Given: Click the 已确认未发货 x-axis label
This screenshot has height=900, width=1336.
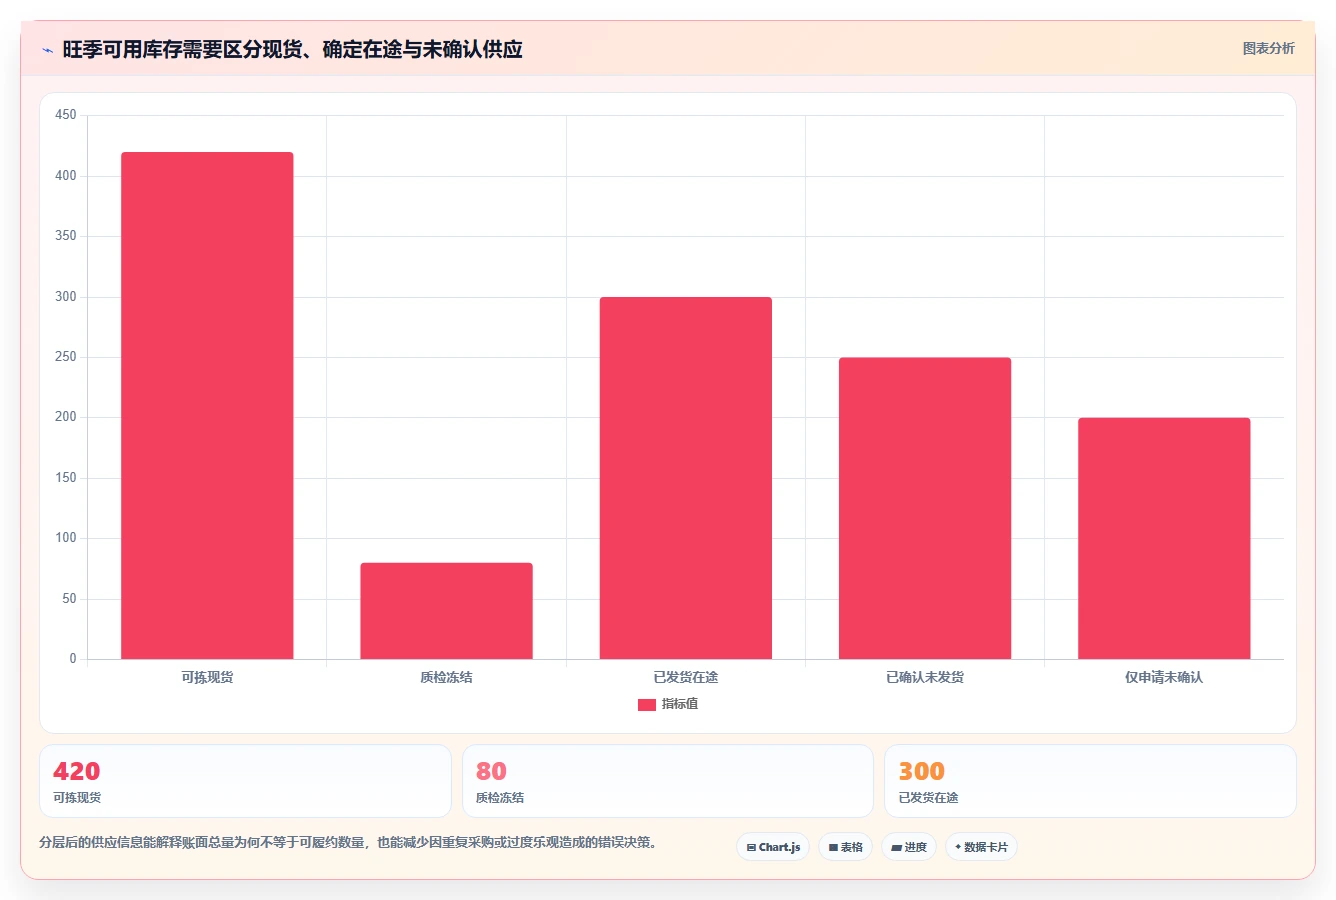Looking at the screenshot, I should point(924,677).
